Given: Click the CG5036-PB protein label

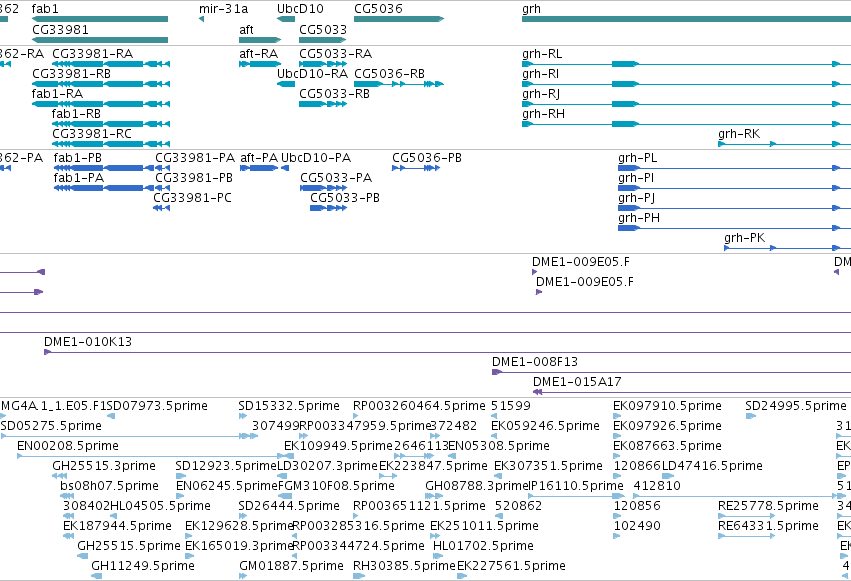Looking at the screenshot, I should (x=427, y=158).
